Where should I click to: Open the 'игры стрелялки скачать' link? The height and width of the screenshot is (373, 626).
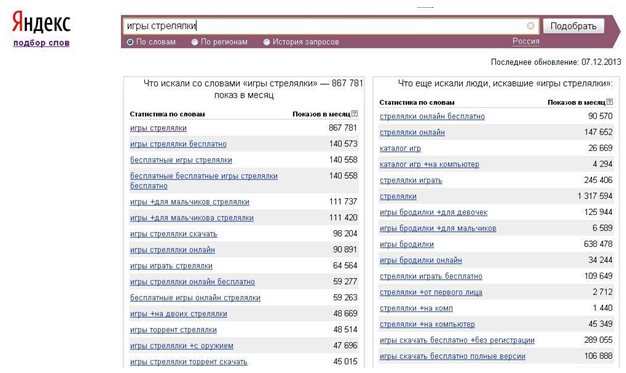point(173,234)
